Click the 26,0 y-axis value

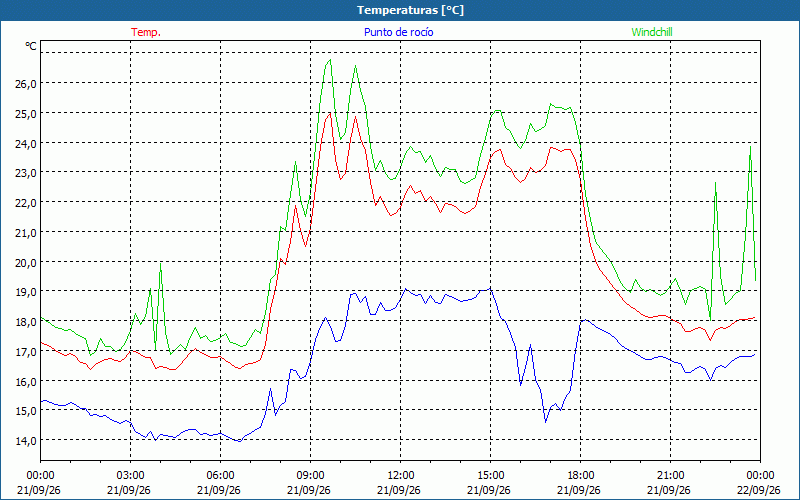coord(26,84)
